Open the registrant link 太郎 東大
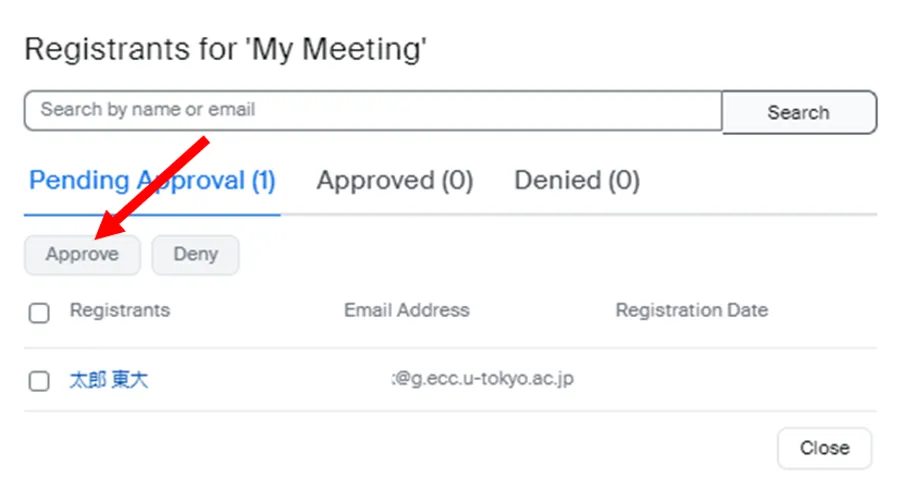This screenshot has height=502, width=904. (x=108, y=380)
